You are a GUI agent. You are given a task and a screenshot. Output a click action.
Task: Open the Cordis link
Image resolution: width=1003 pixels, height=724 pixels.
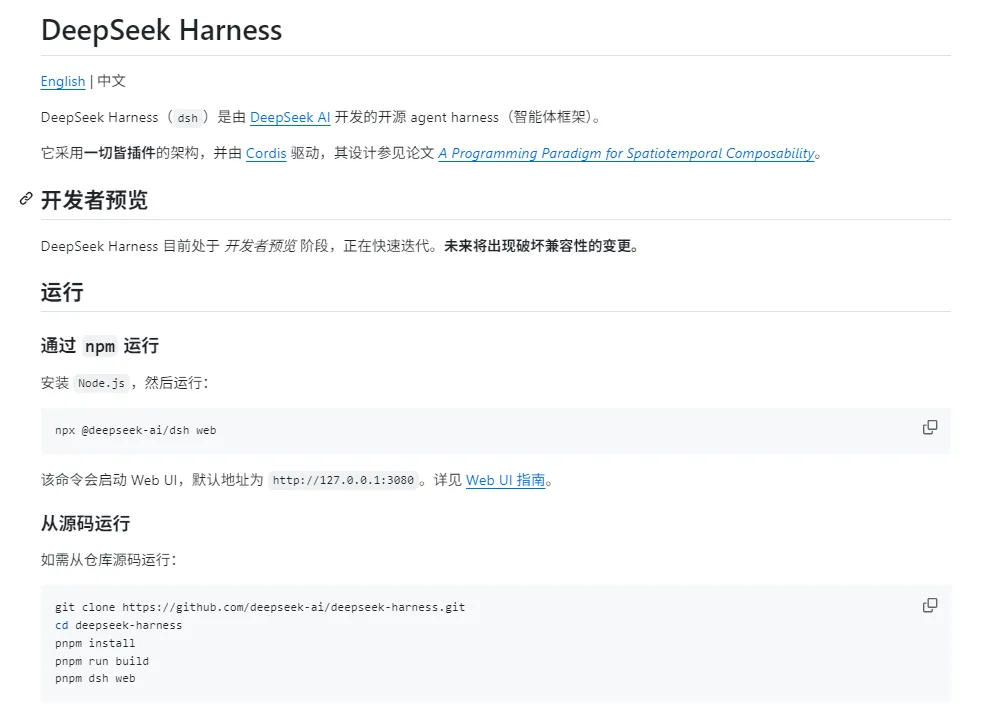click(265, 153)
